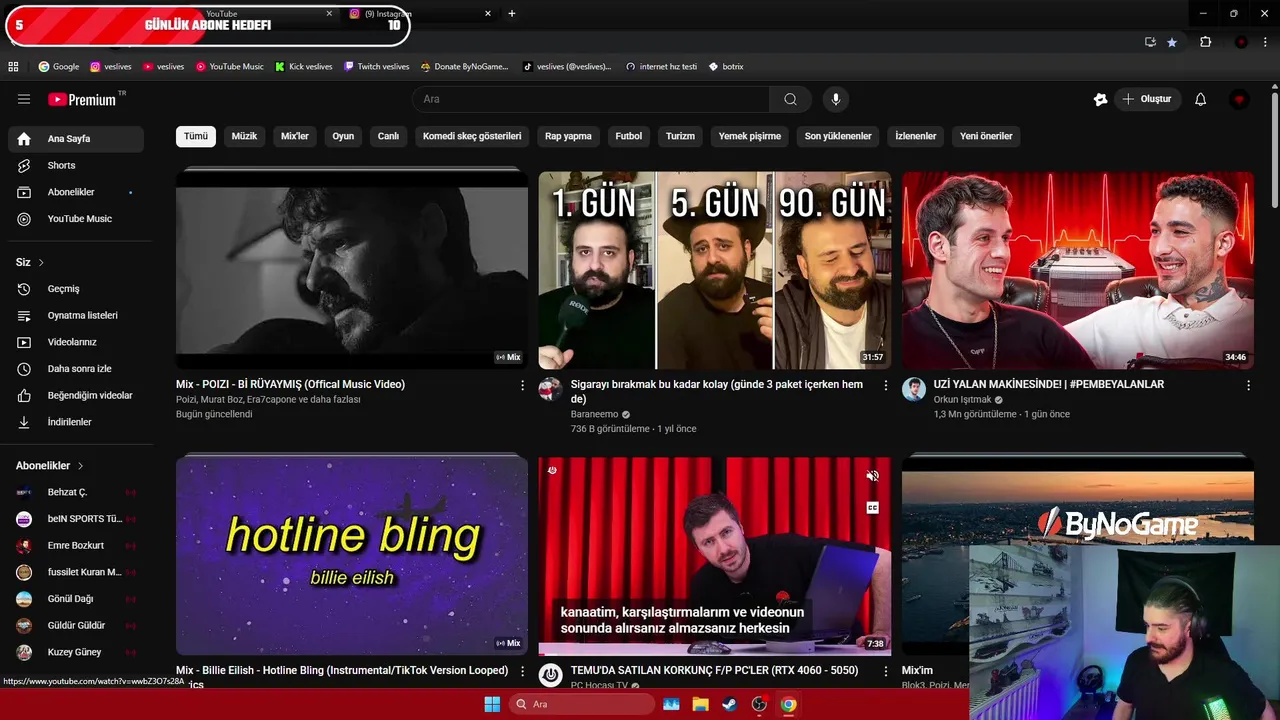Open Kuzey Güney subscription channel
The width and height of the screenshot is (1280, 720).
76,652
